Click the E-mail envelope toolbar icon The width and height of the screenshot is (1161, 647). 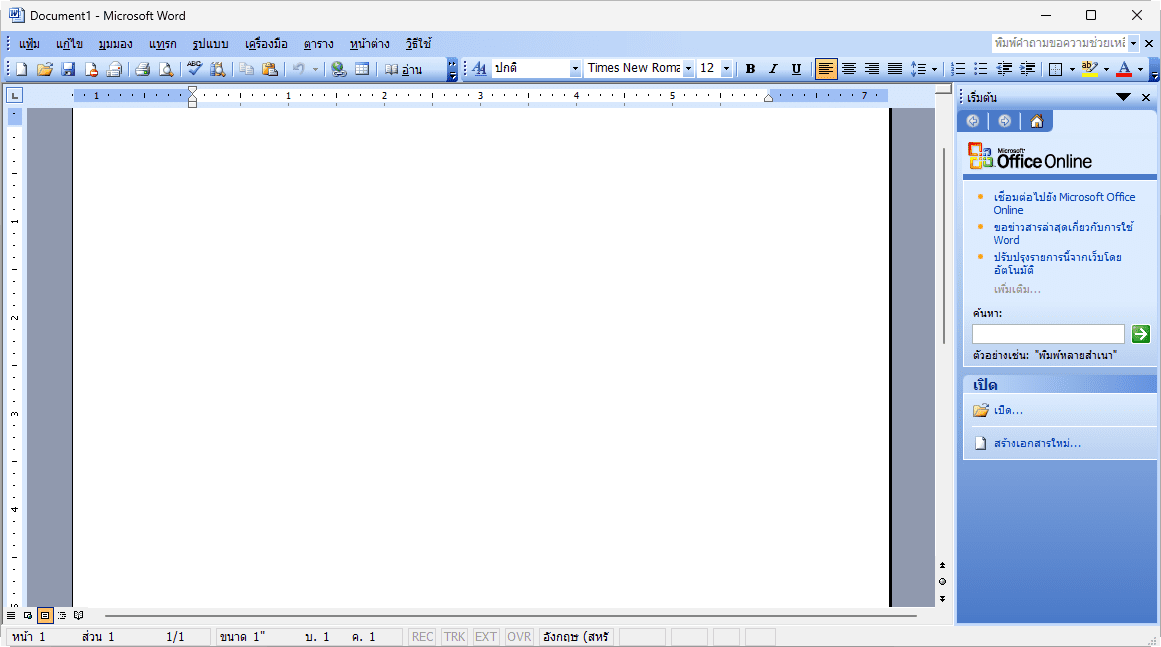114,69
